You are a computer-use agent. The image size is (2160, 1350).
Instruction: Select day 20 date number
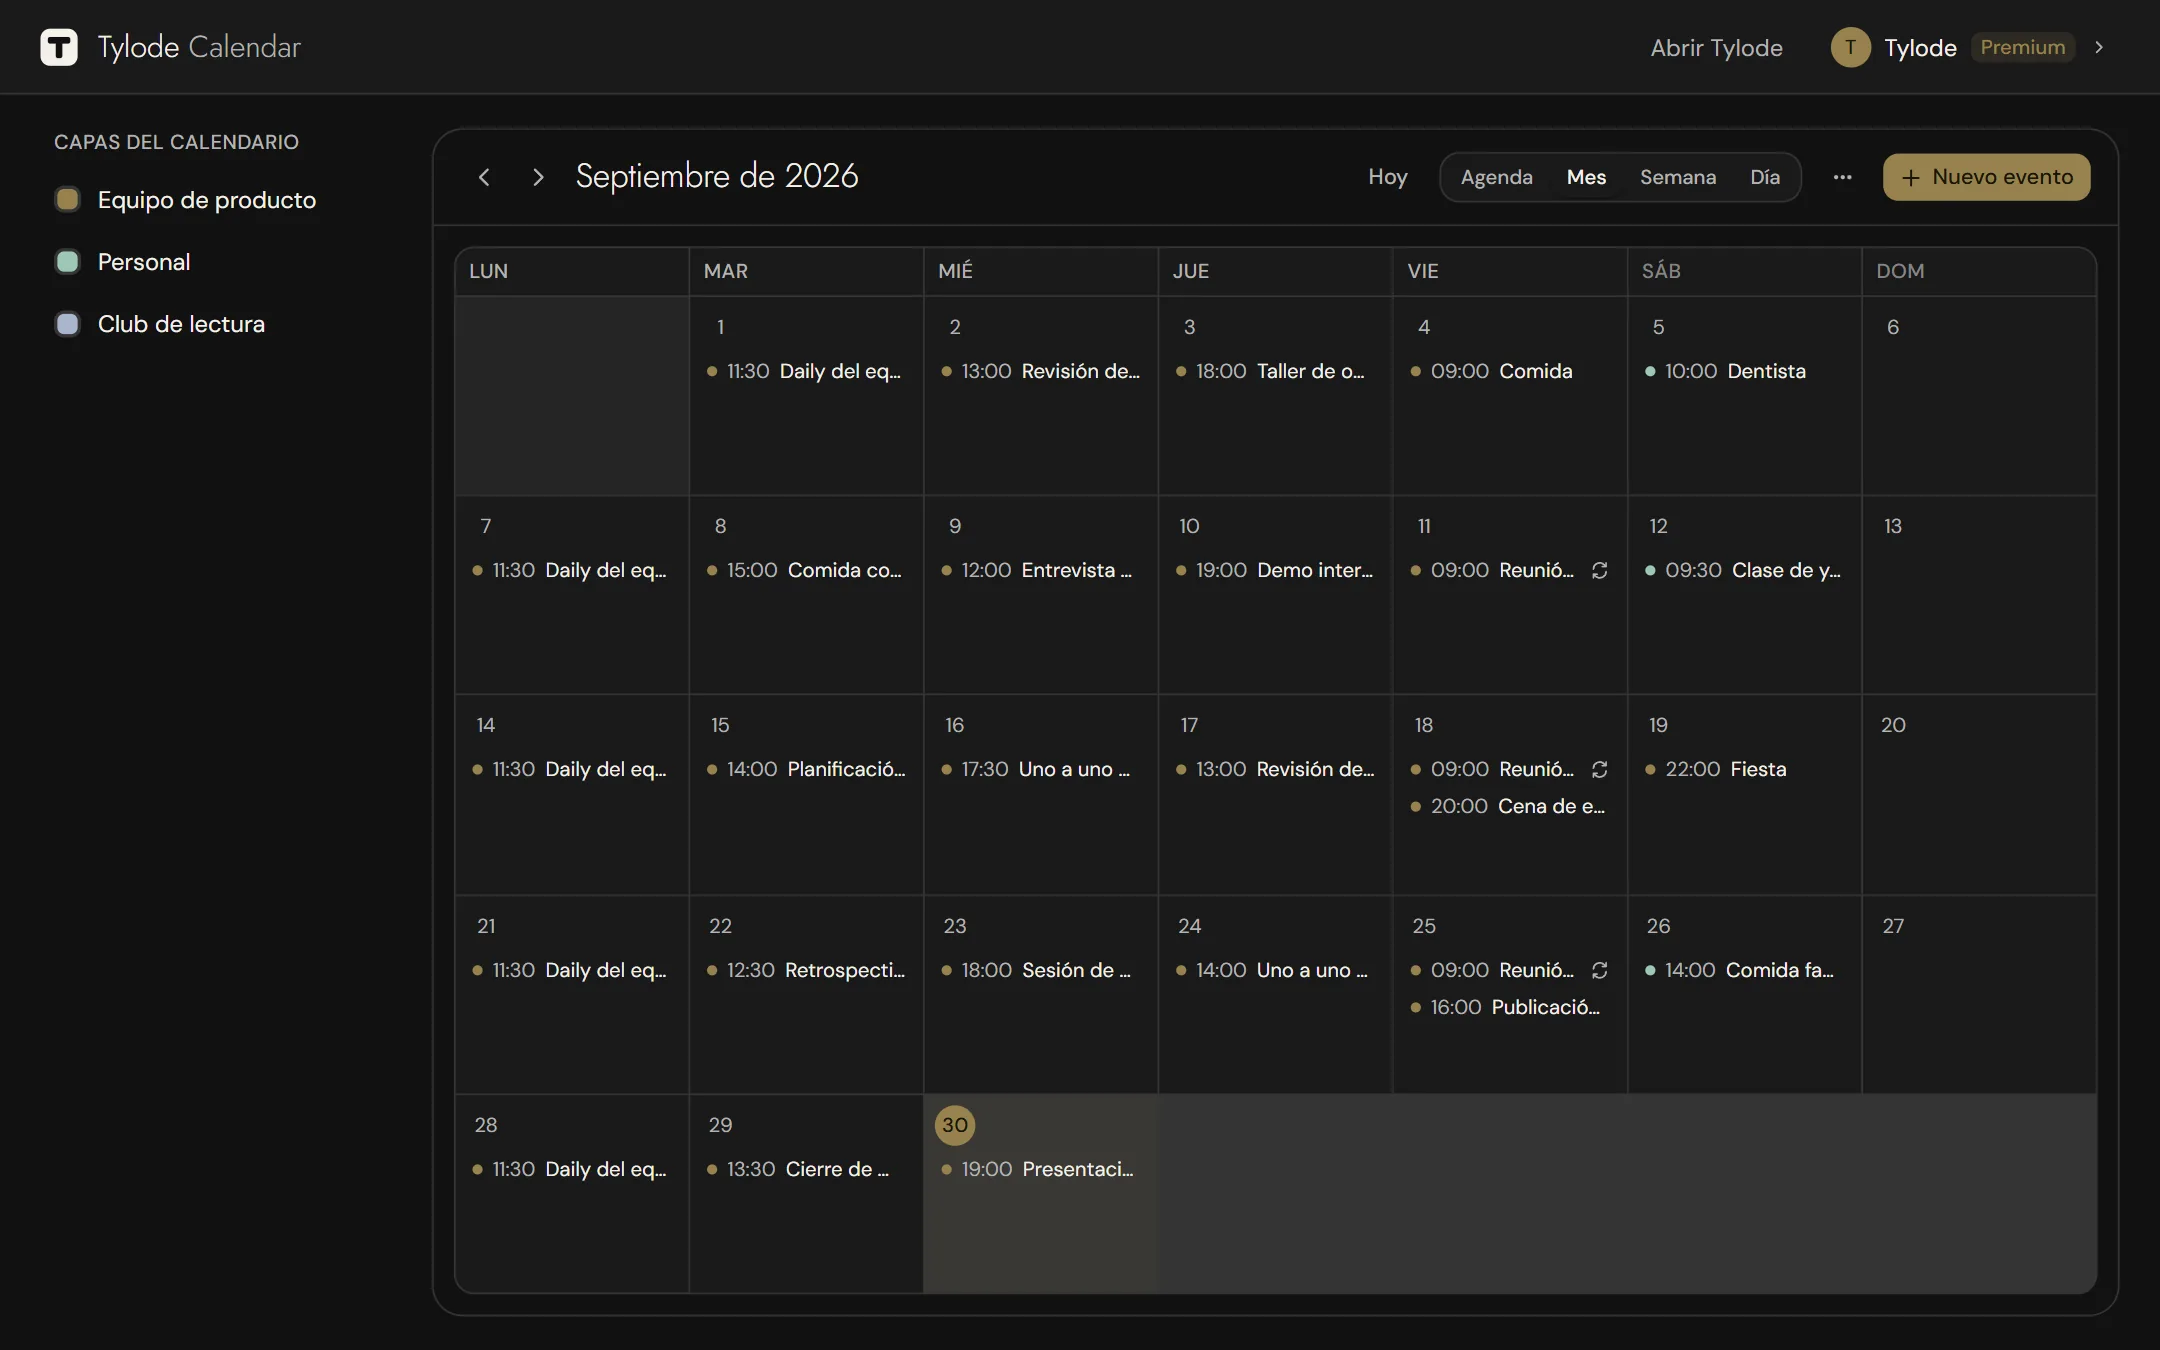tap(1893, 725)
